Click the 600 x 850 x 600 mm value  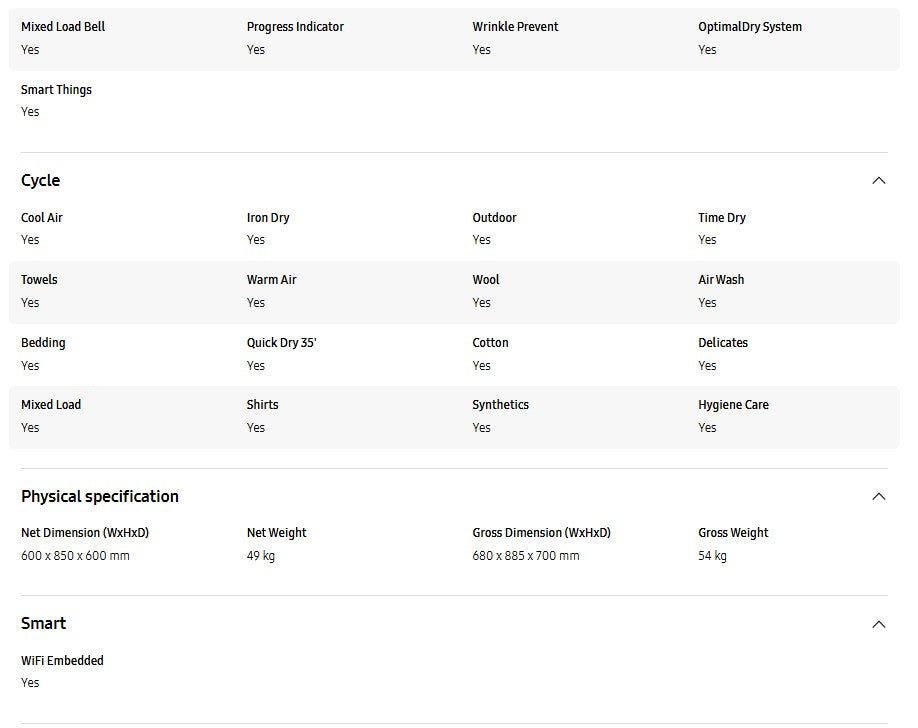click(x=75, y=556)
